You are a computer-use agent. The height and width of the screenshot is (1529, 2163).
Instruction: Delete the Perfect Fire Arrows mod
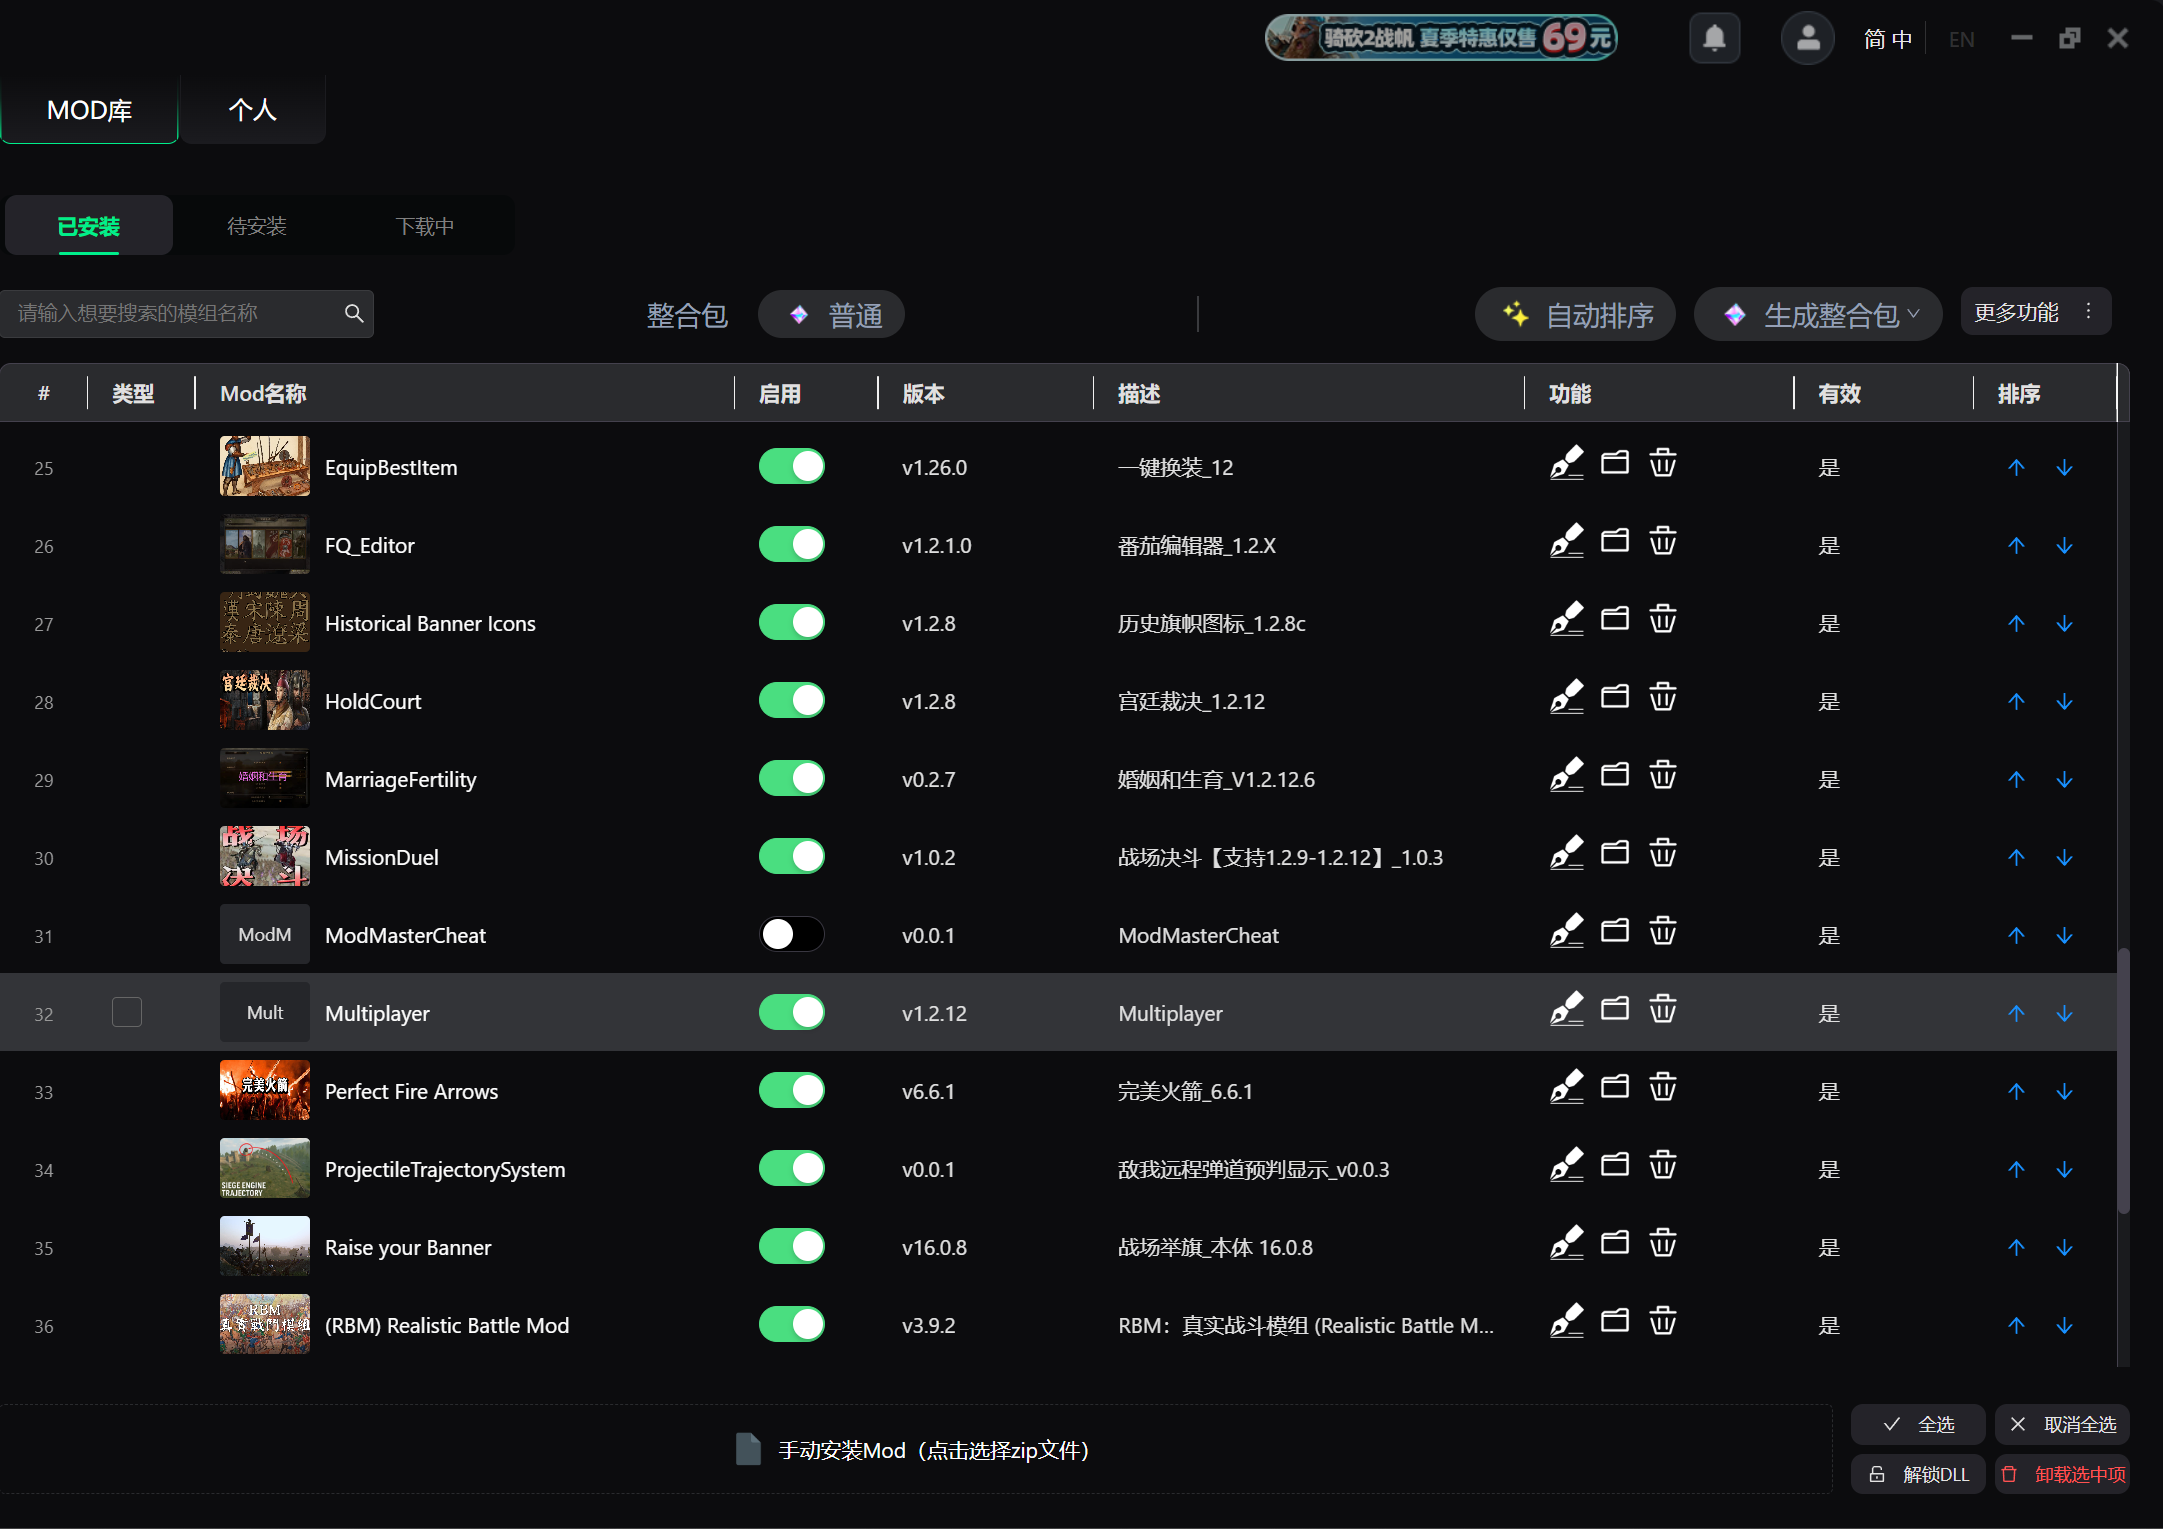pyautogui.click(x=1663, y=1087)
